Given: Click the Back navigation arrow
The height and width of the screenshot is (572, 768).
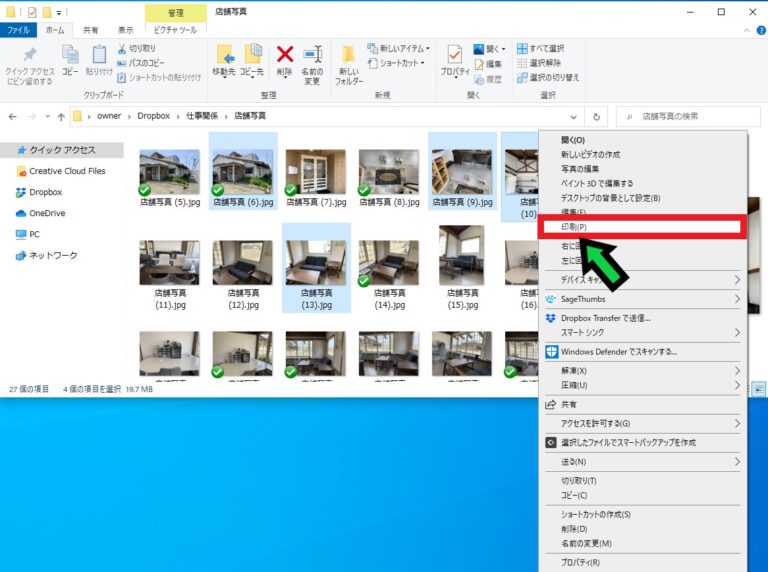Looking at the screenshot, I should click(x=13, y=117).
